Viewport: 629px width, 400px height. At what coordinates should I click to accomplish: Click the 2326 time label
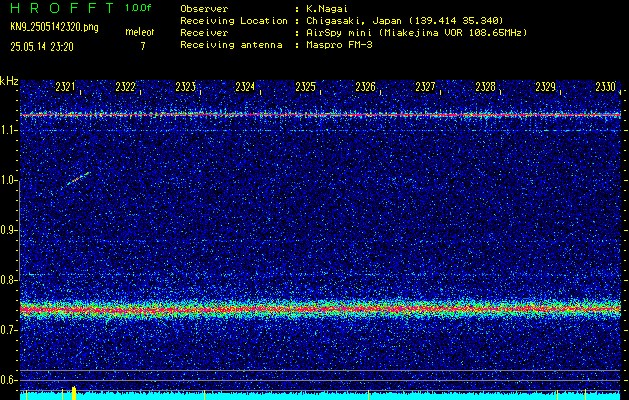pos(365,87)
